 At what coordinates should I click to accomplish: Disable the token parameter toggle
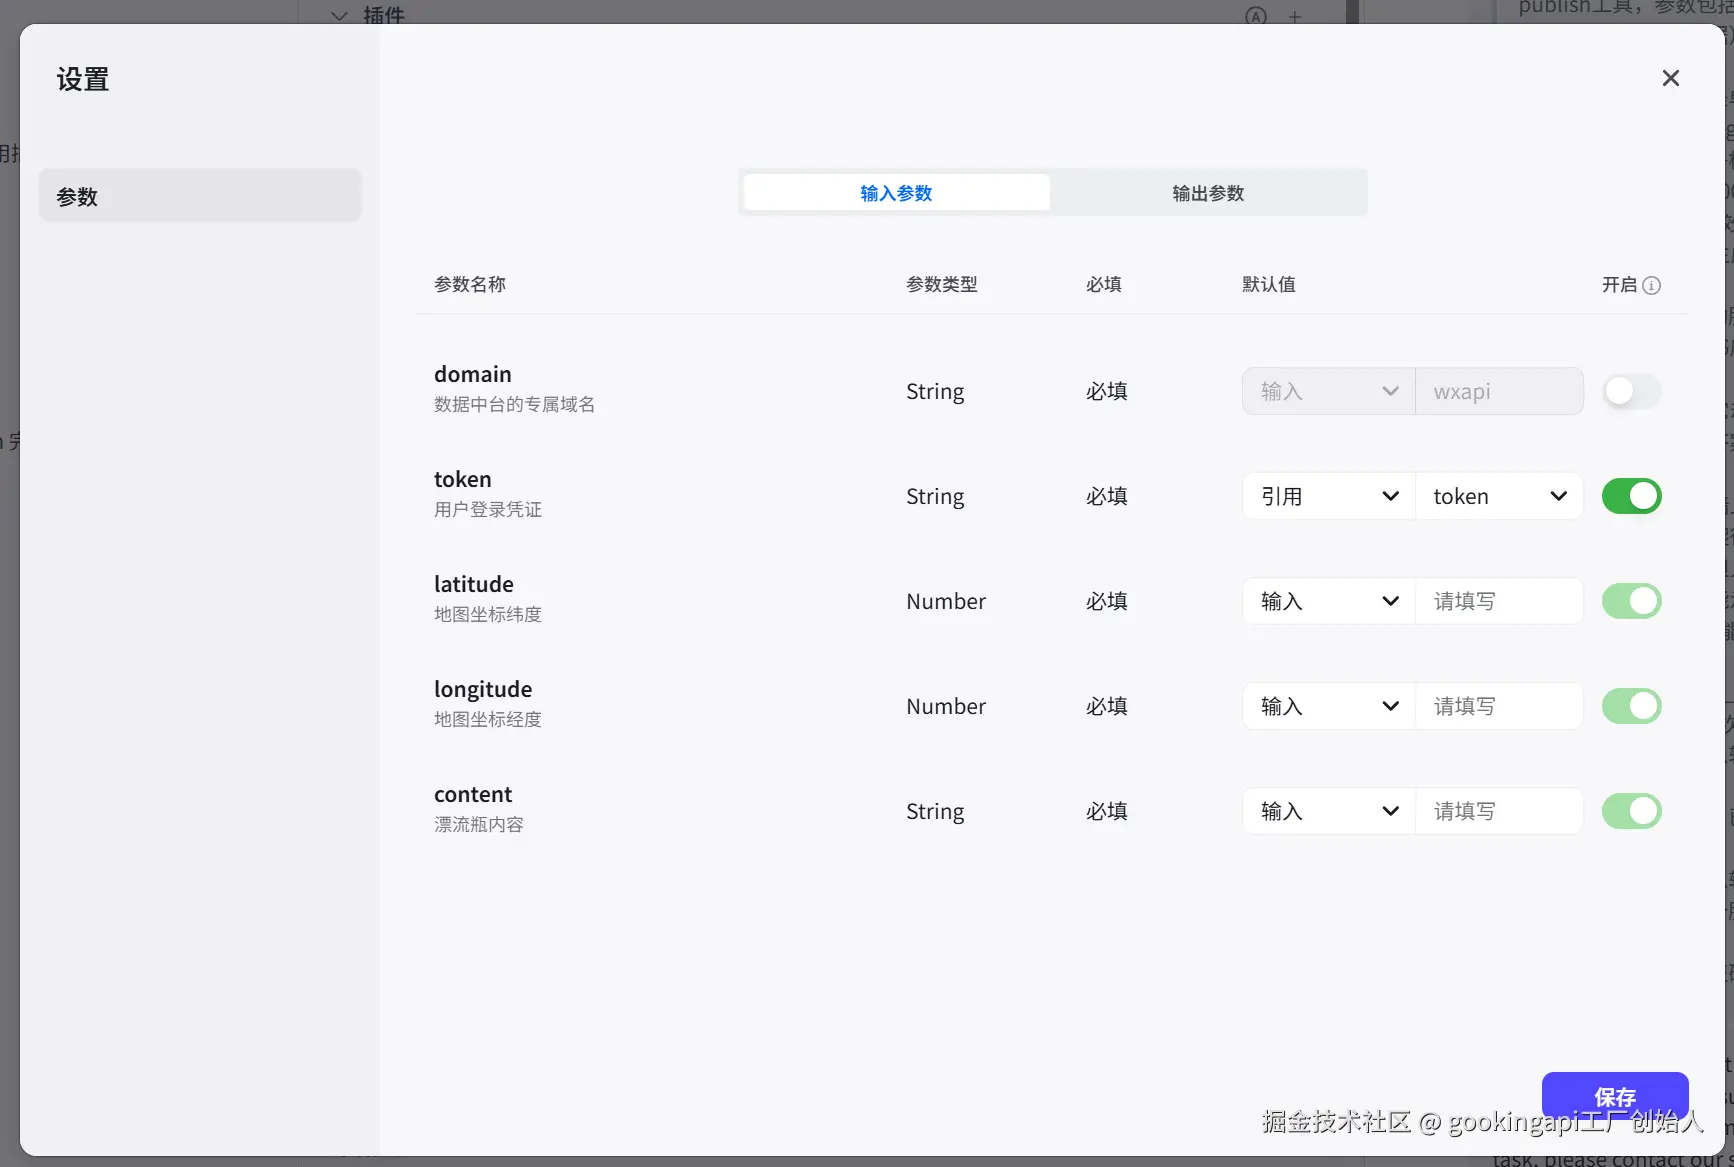[1631, 495]
